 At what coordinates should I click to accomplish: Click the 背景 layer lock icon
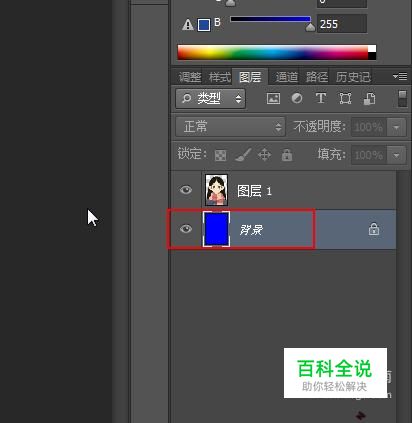point(374,229)
